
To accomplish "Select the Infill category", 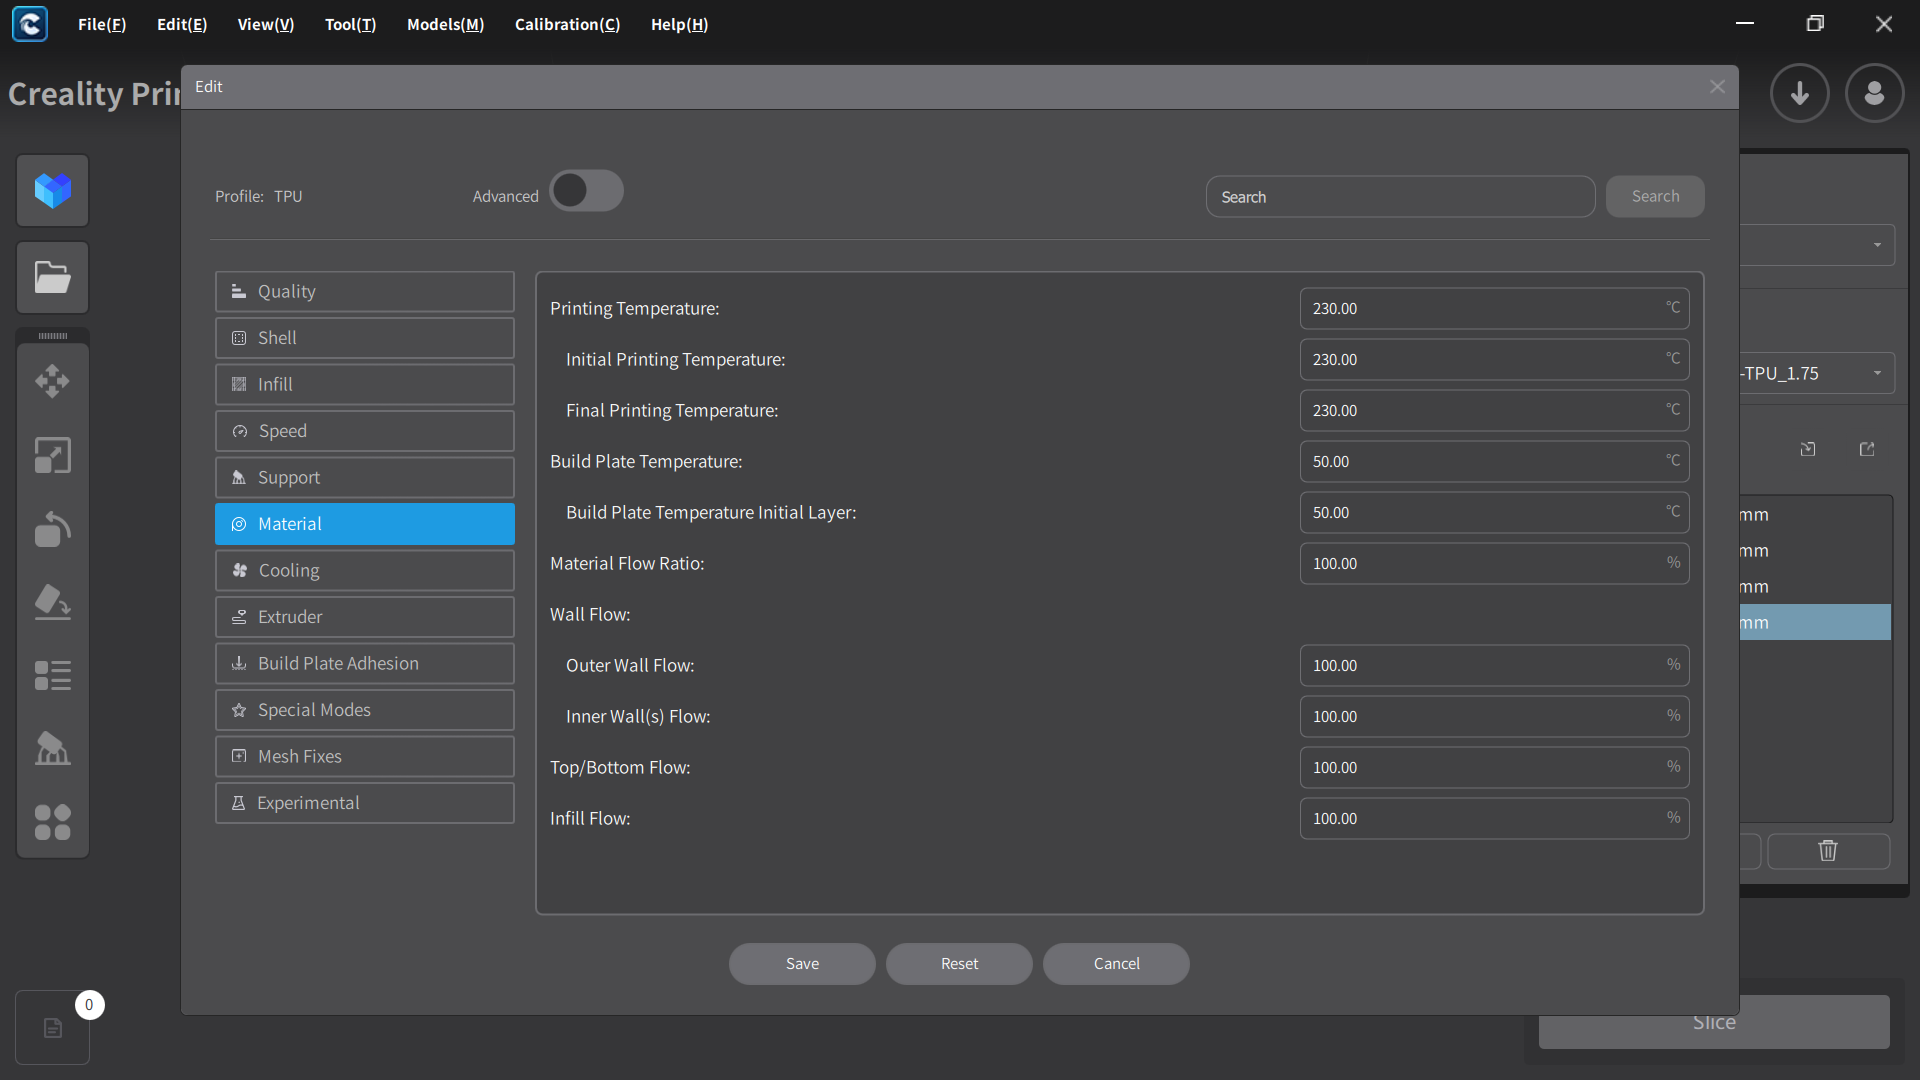I will coord(365,385).
